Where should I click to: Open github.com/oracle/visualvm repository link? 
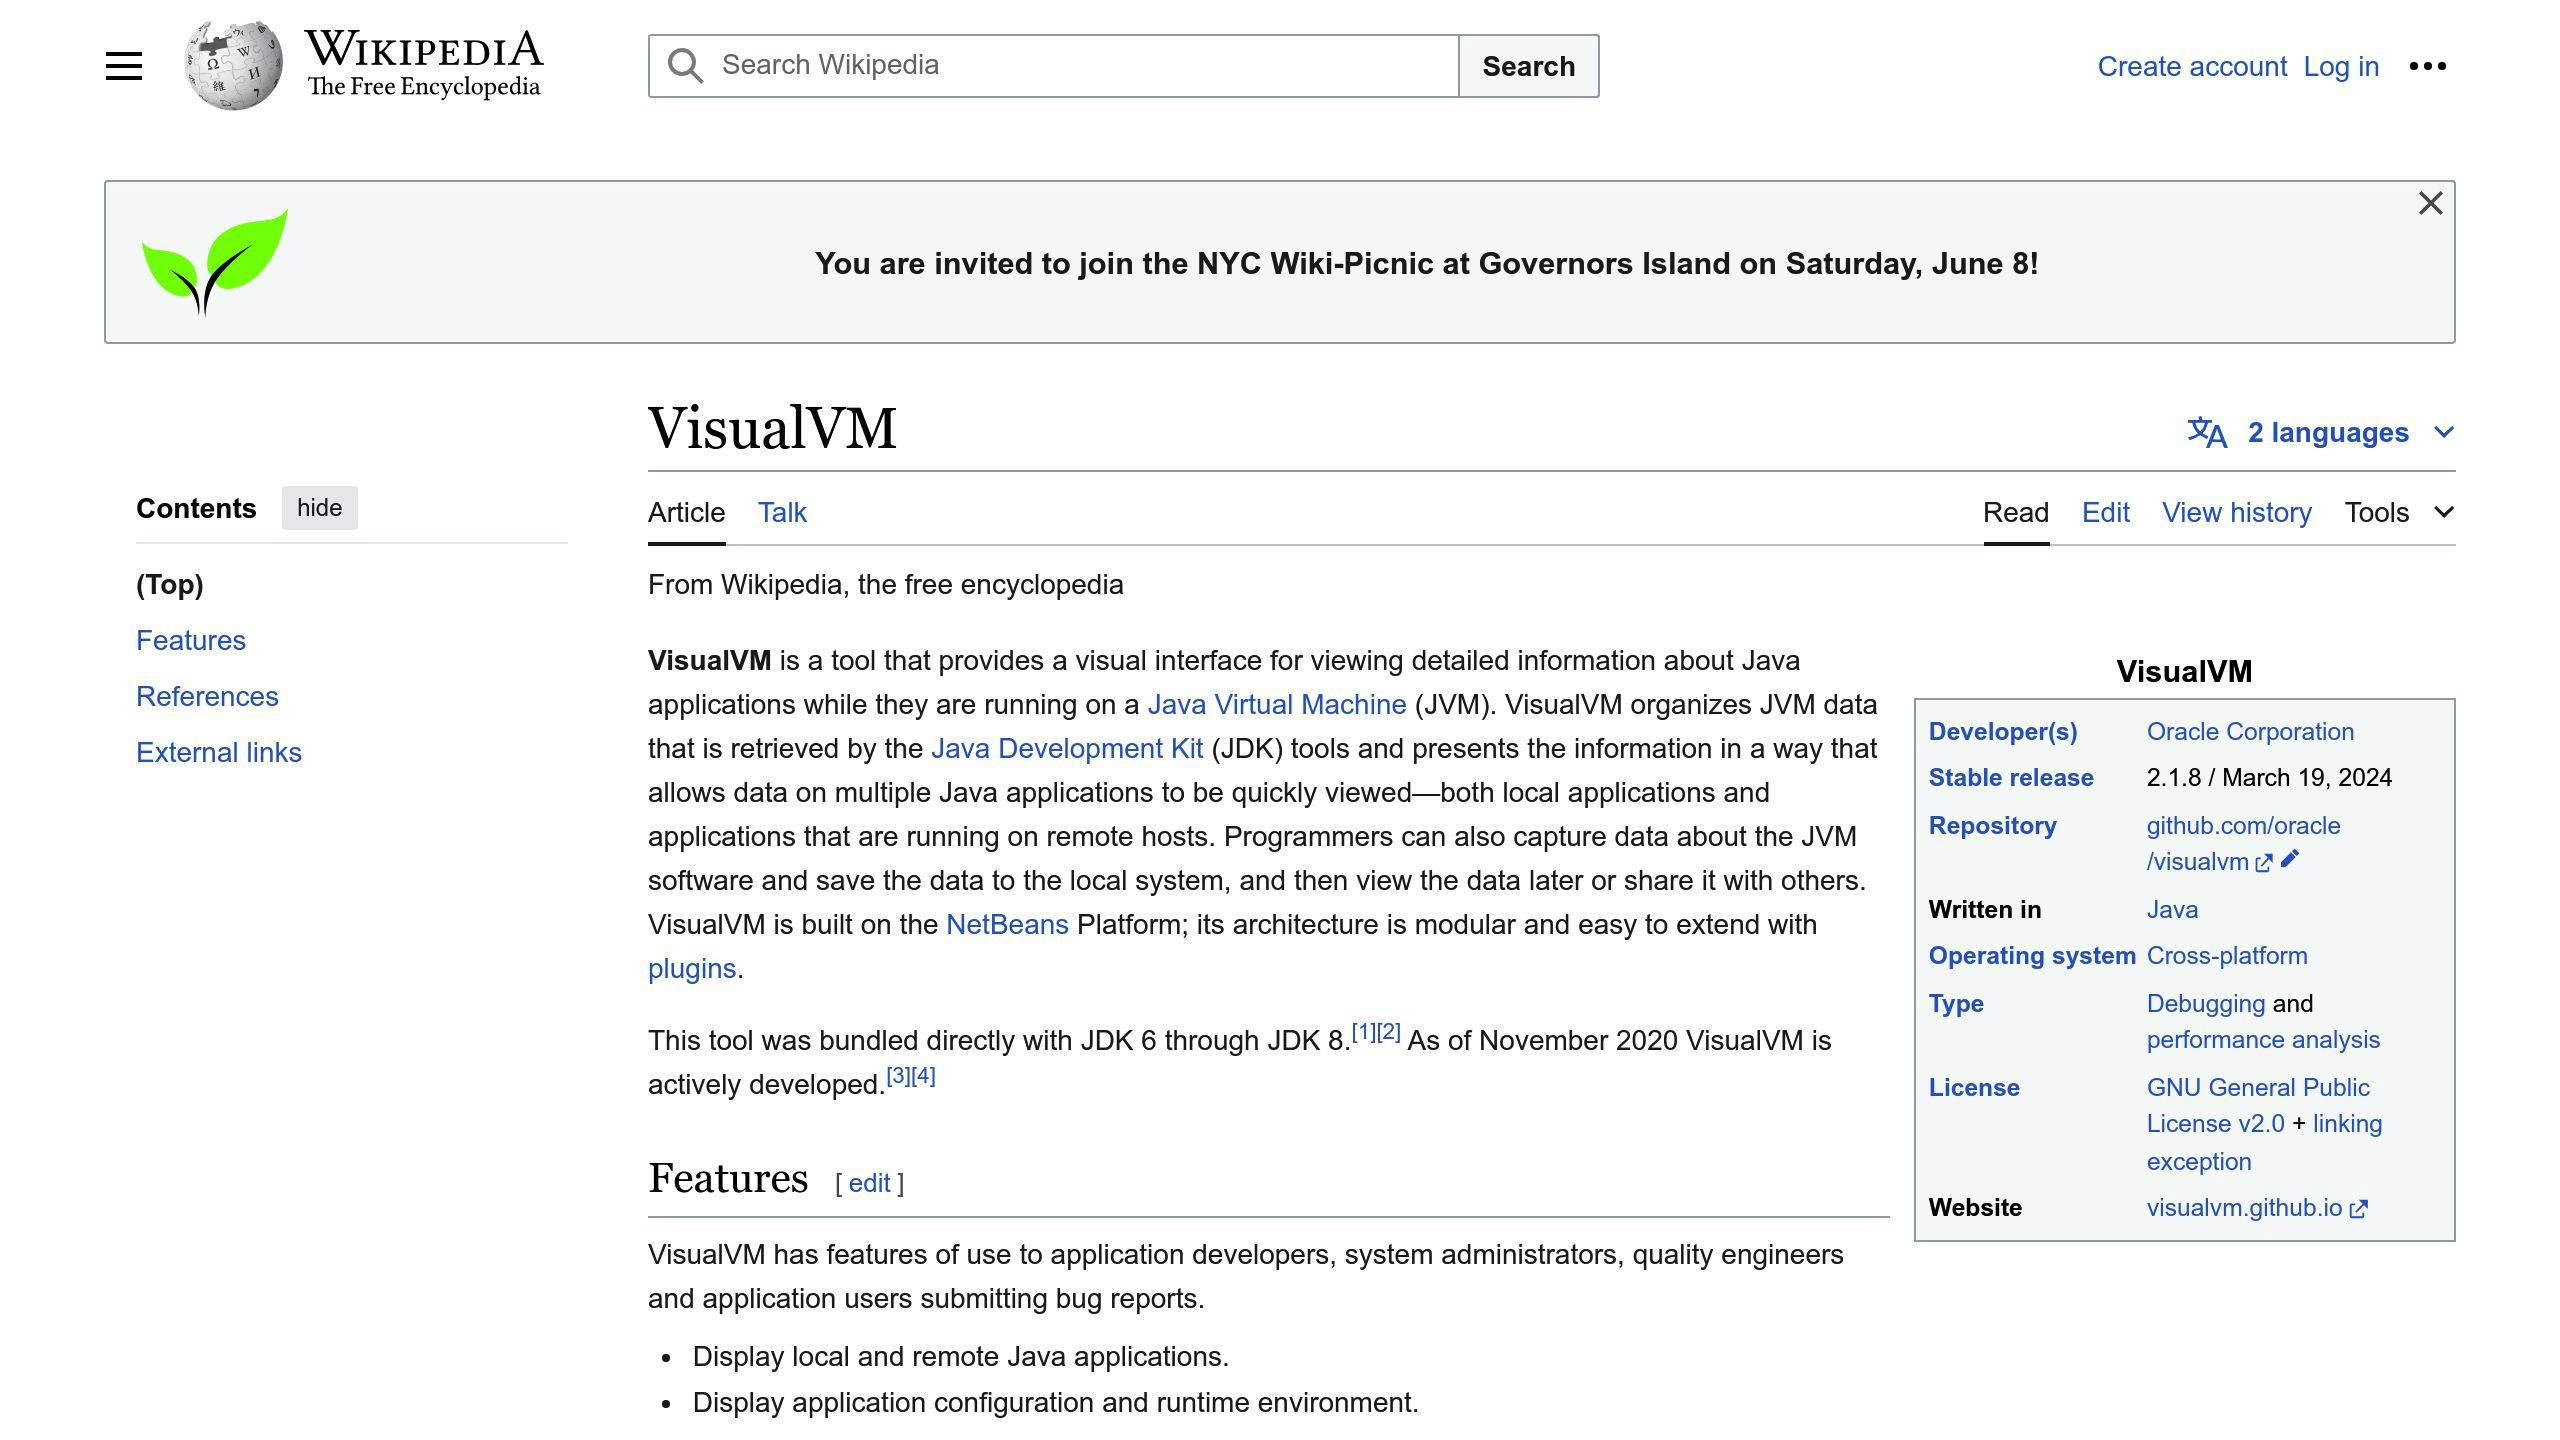point(2243,843)
